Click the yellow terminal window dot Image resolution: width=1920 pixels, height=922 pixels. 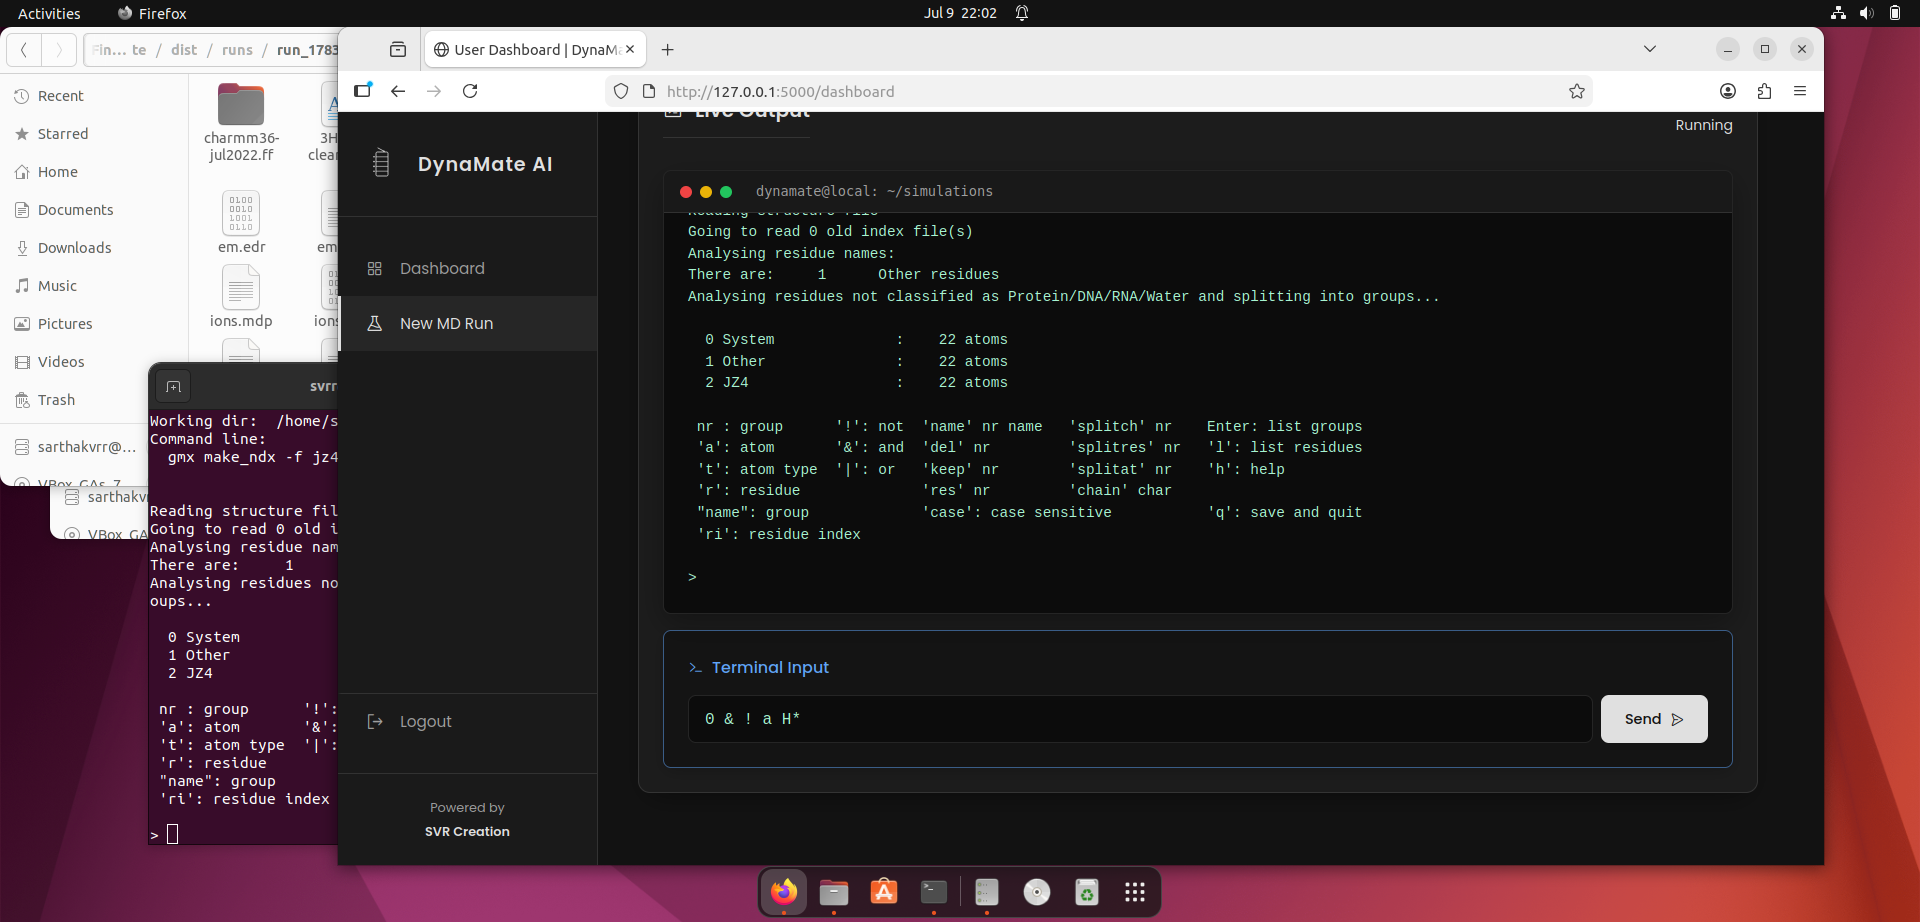click(706, 192)
